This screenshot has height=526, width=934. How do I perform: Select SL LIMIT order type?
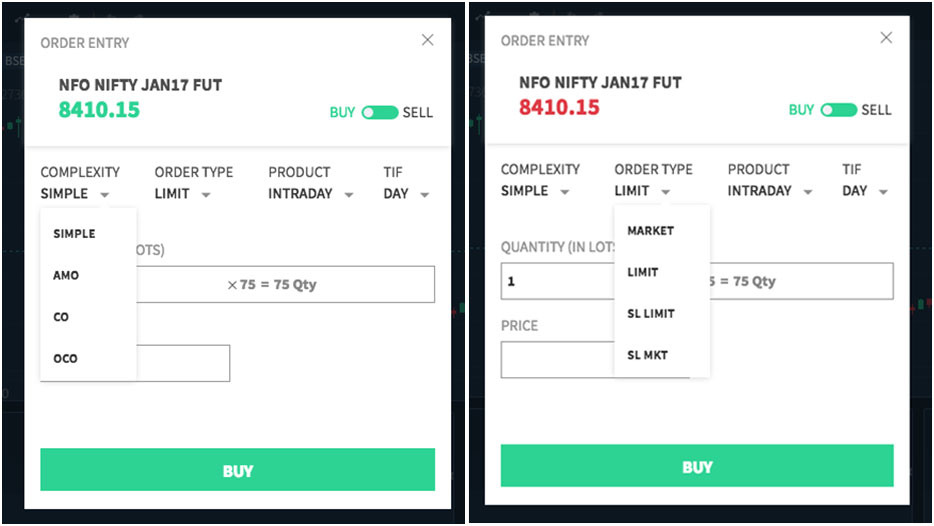pos(651,314)
